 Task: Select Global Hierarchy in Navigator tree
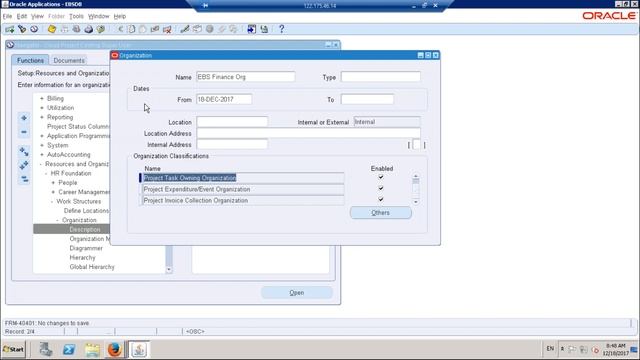click(92, 267)
